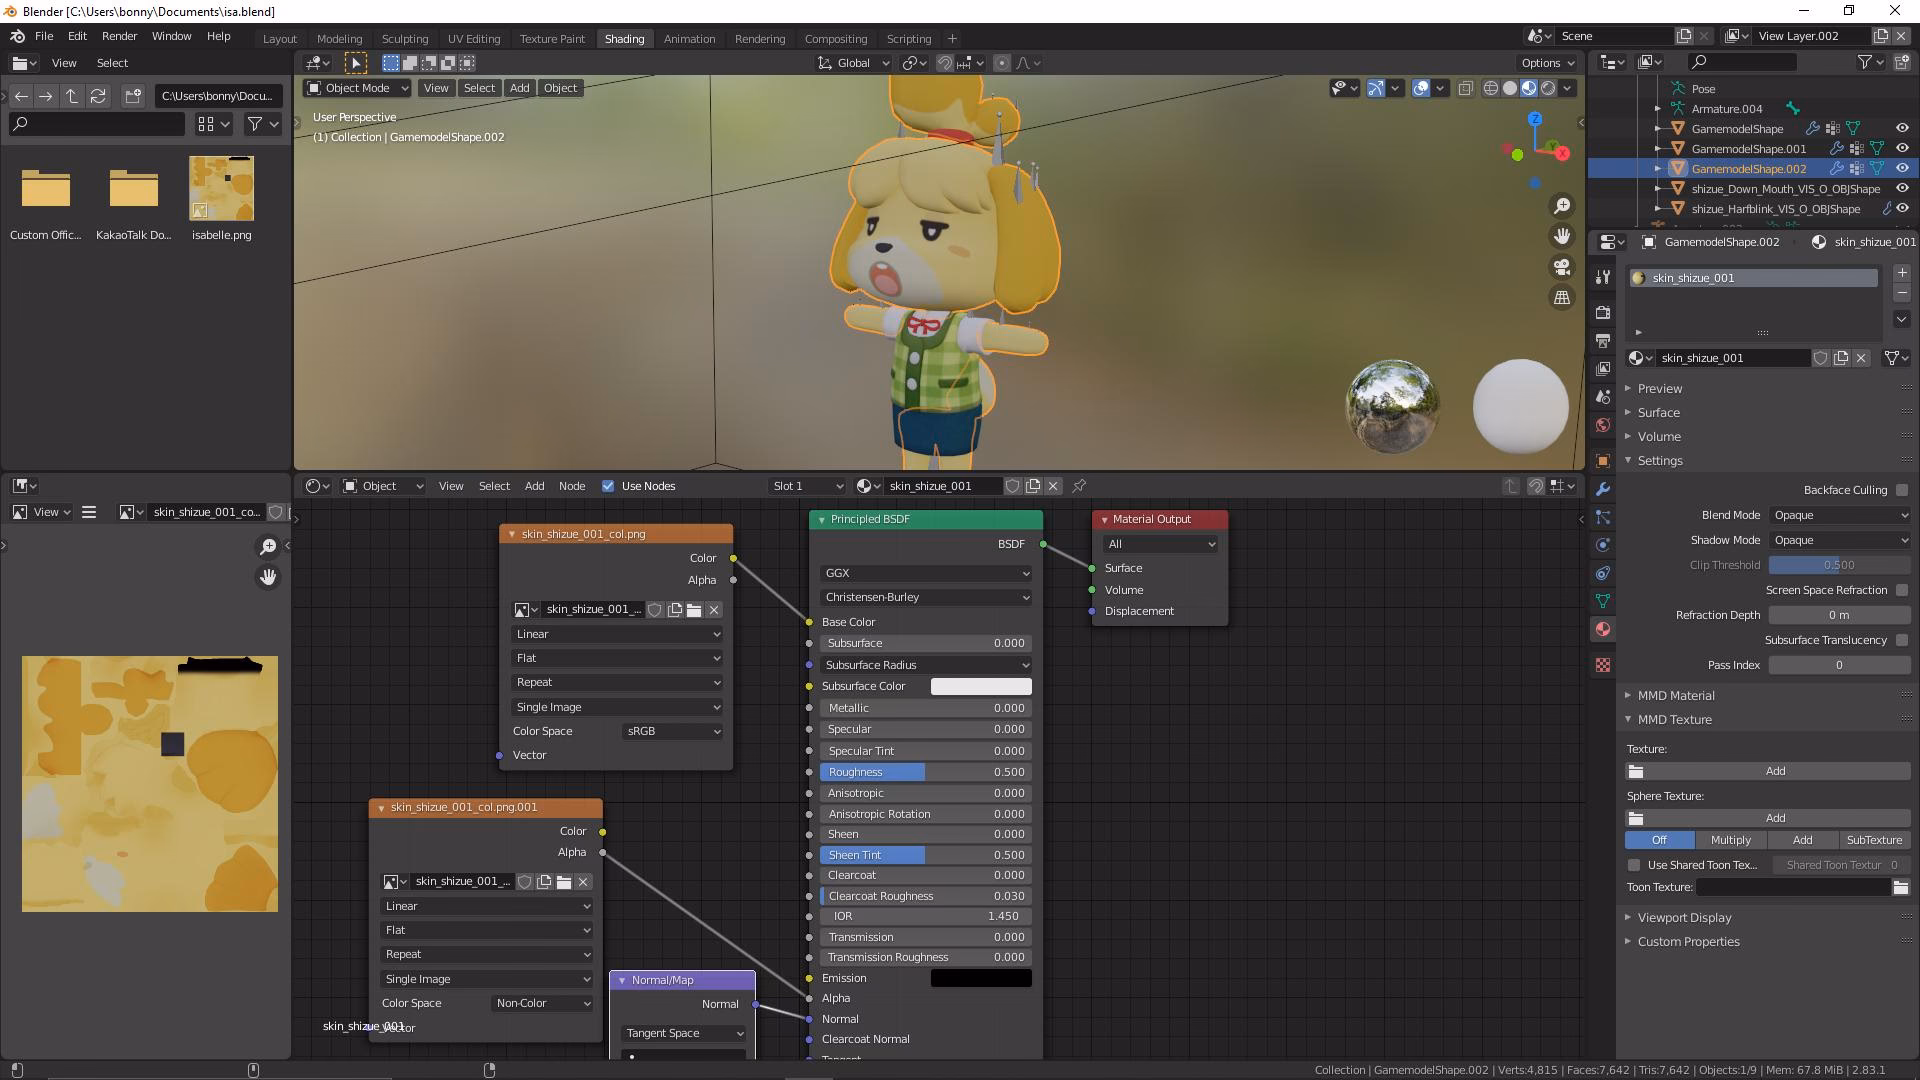Click the viewport zoom magnifier gizmo

pos(1561,206)
